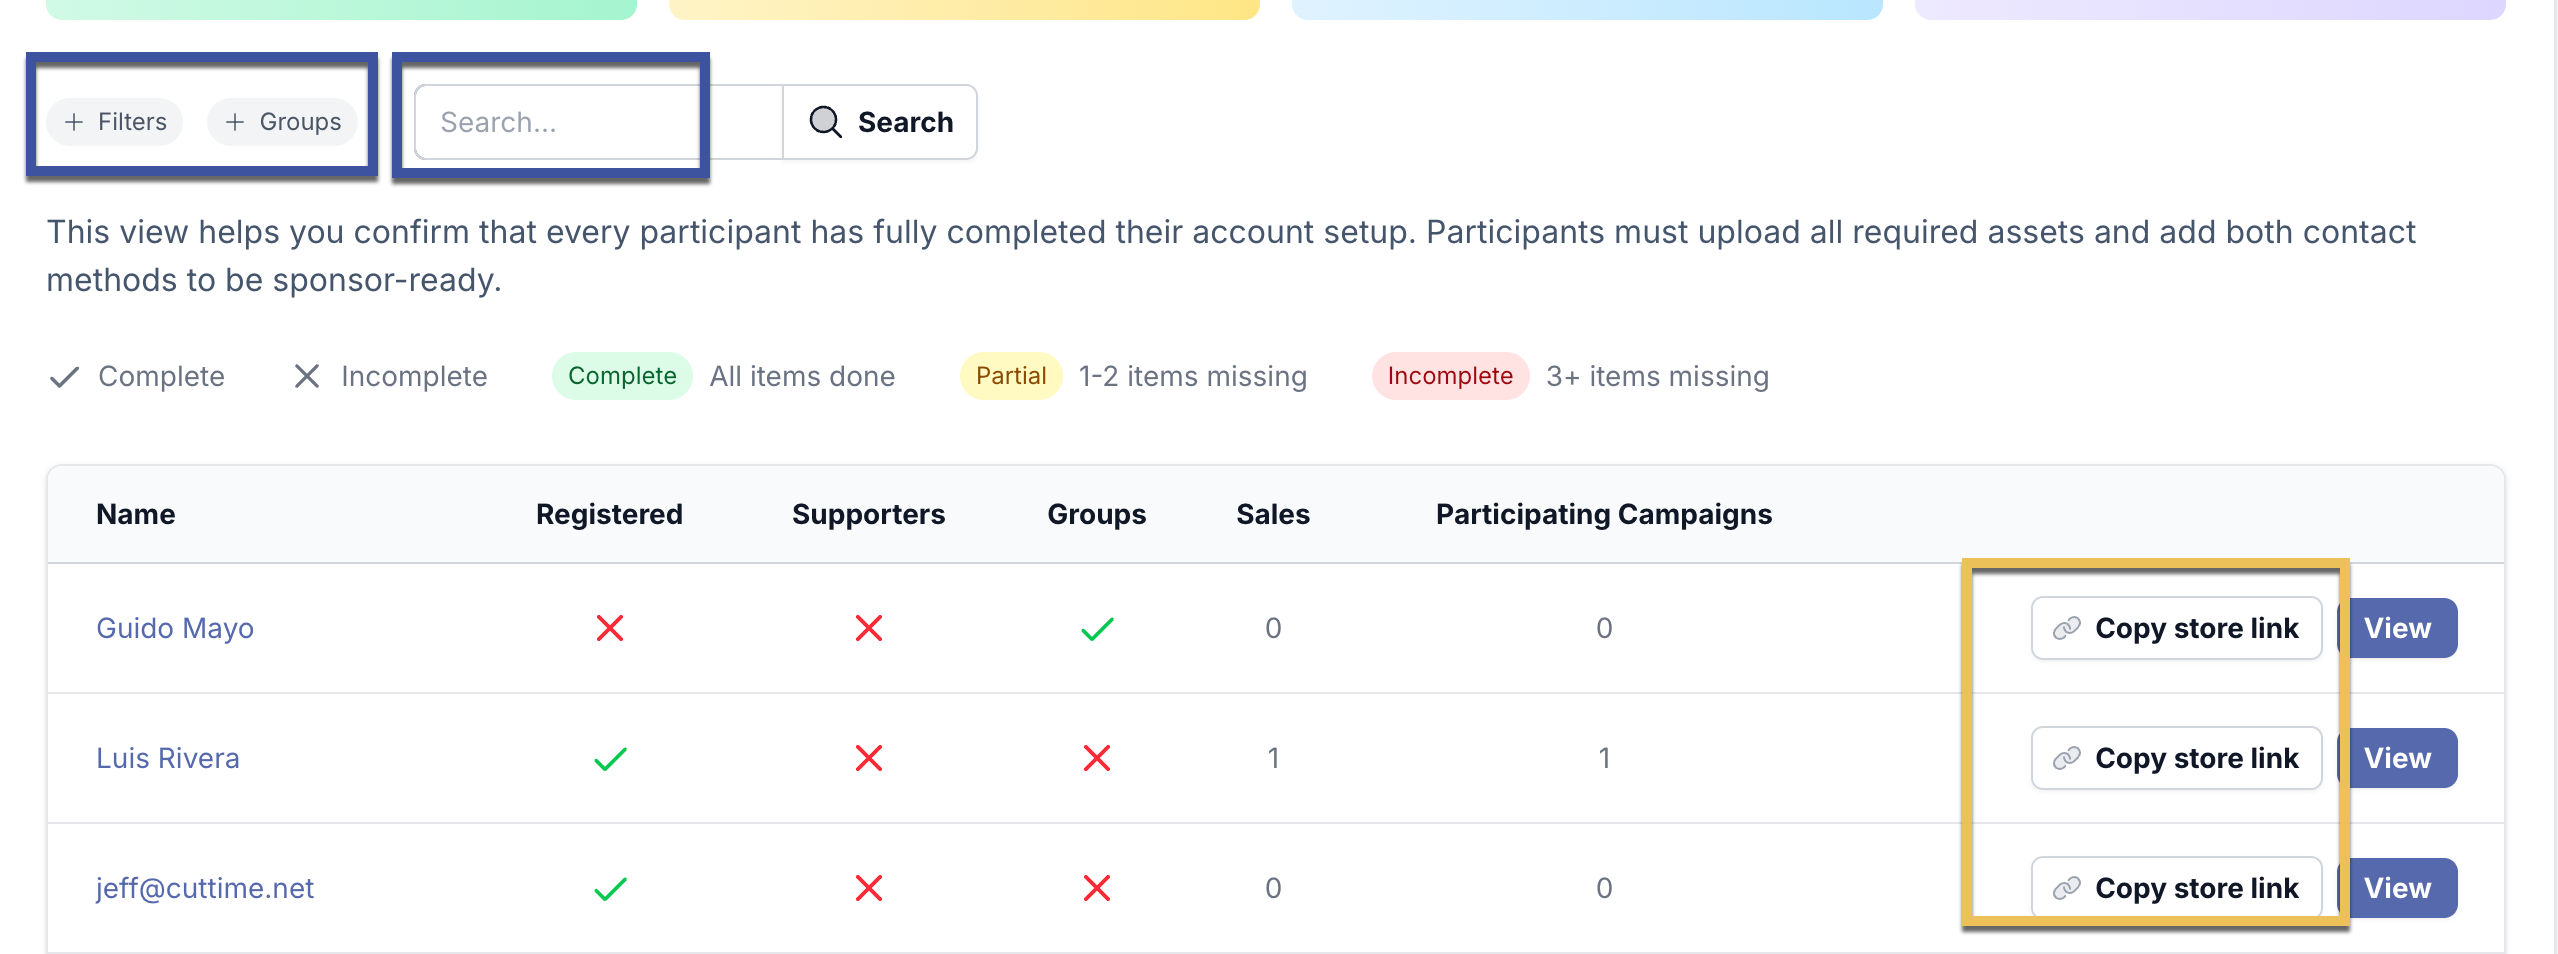Open the Groups dropdown chip
Viewport: 2558px width, 954px height.
click(x=283, y=122)
